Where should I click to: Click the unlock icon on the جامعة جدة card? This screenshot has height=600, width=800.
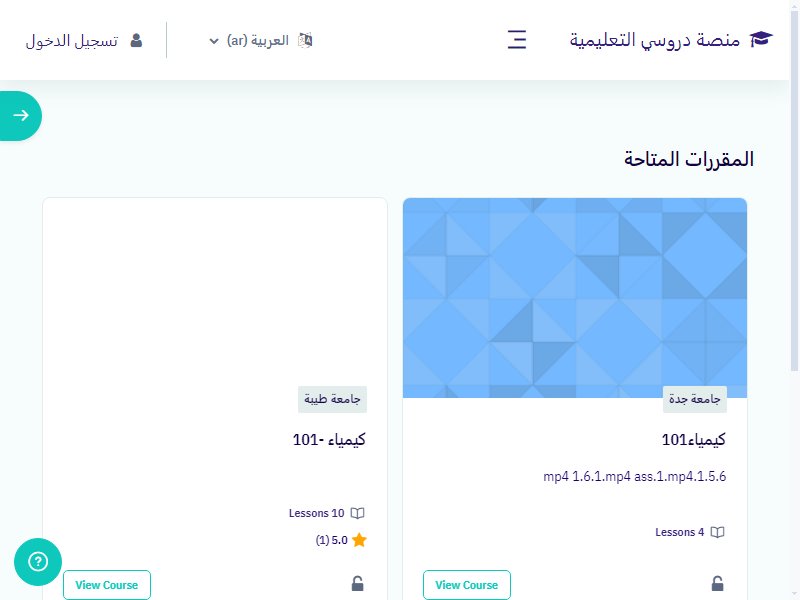click(718, 583)
